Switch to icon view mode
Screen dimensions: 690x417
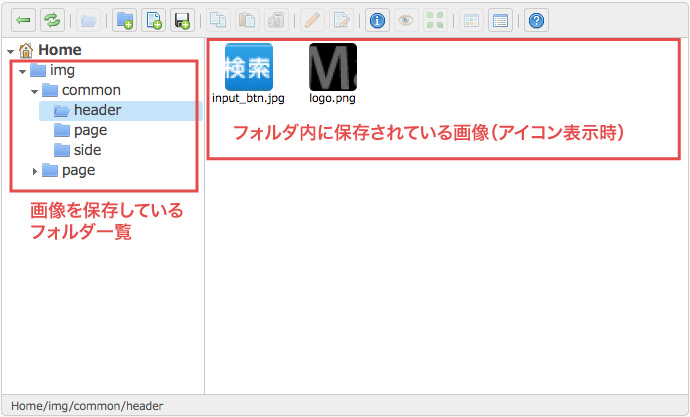coord(470,20)
